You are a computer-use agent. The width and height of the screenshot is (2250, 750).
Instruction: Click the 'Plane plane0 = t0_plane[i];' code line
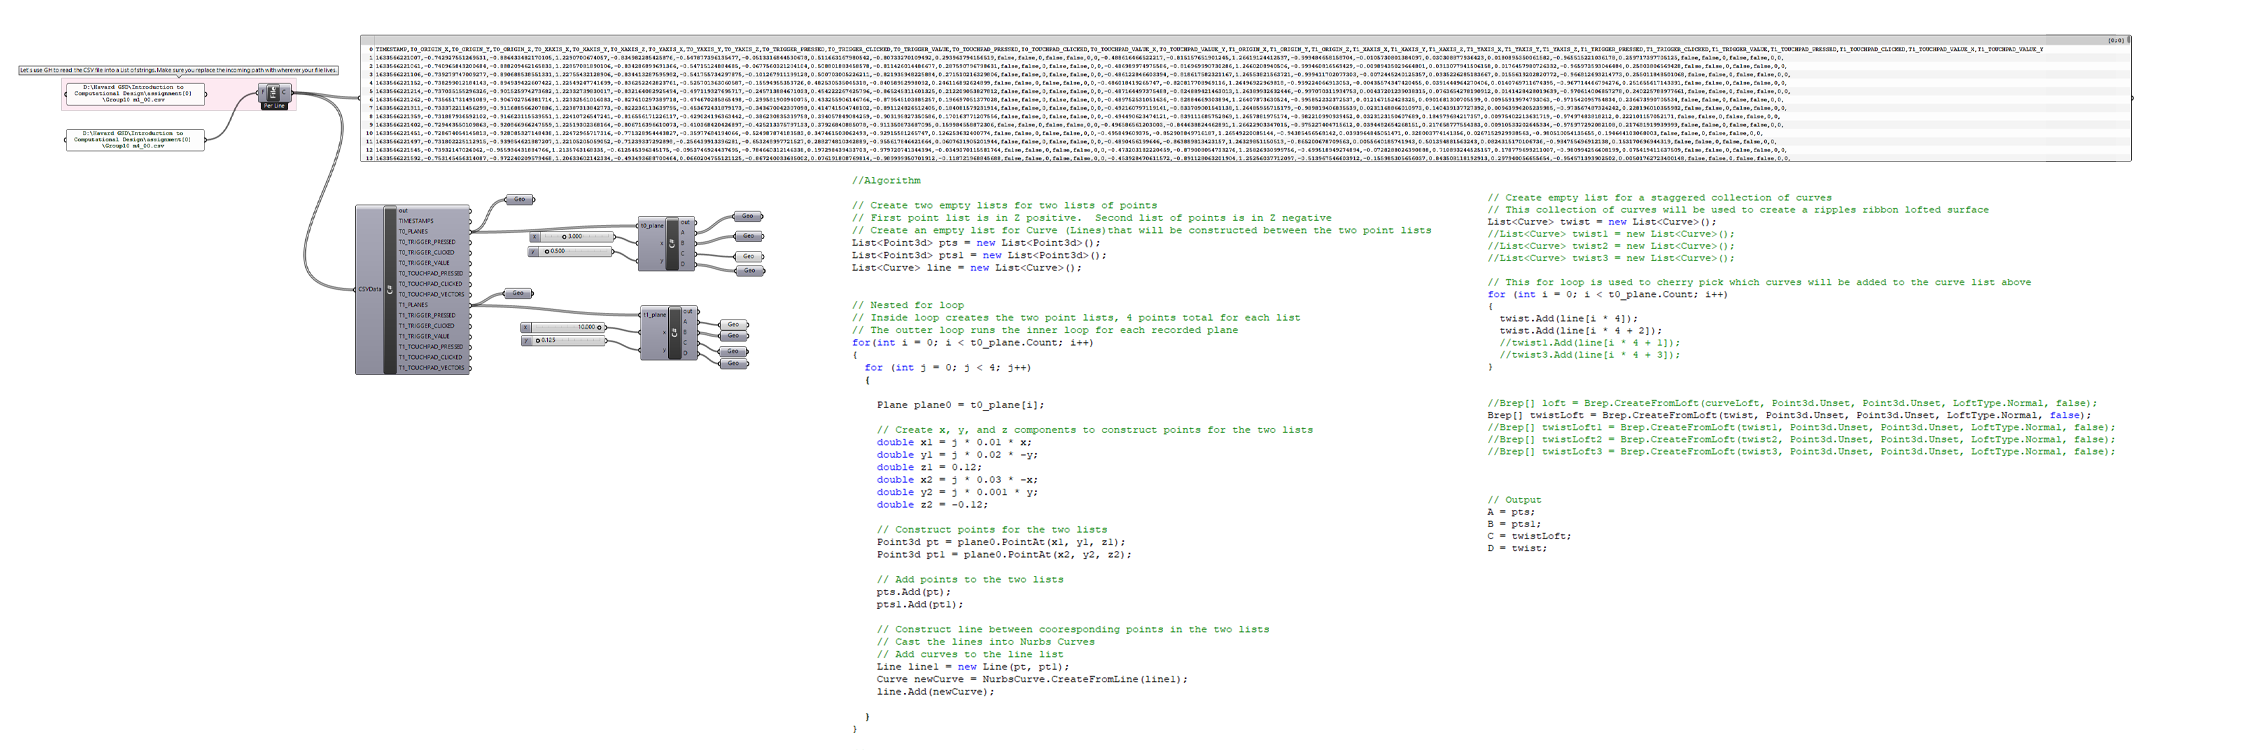point(960,405)
